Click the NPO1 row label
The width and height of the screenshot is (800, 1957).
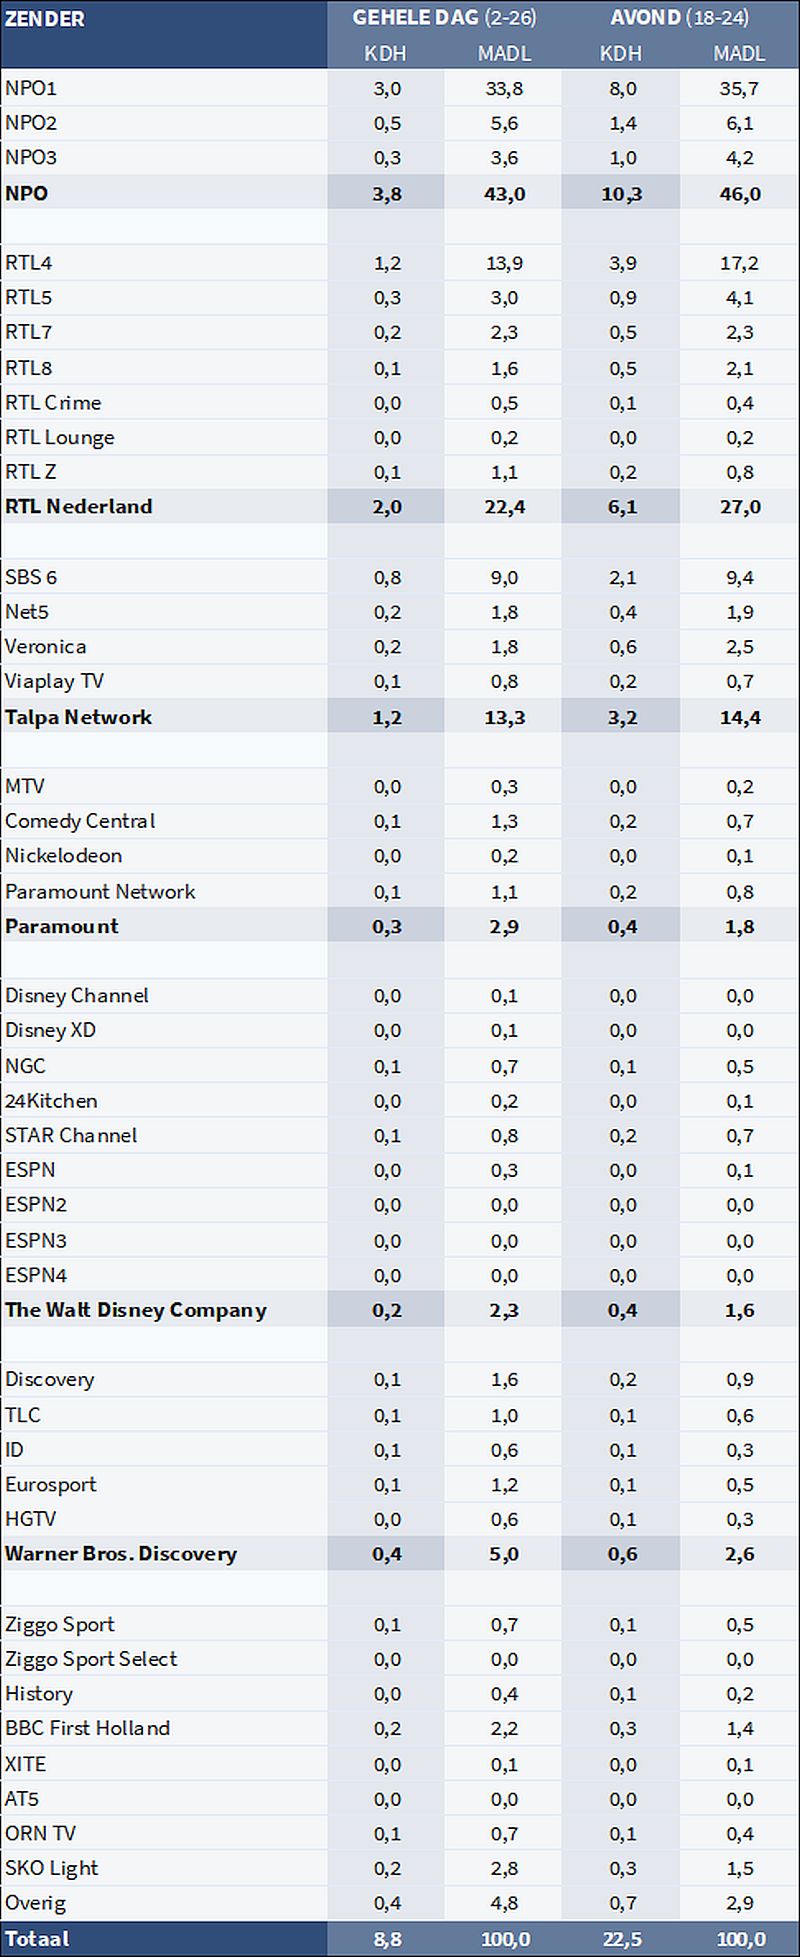pyautogui.click(x=31, y=89)
